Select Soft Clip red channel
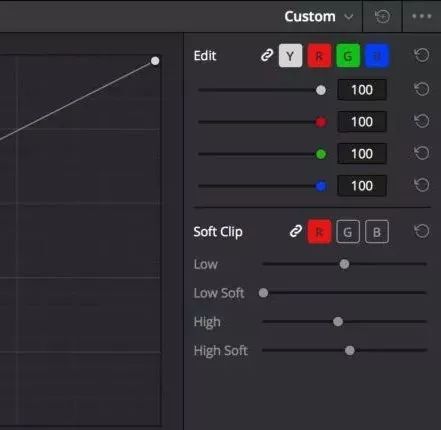 [319, 232]
